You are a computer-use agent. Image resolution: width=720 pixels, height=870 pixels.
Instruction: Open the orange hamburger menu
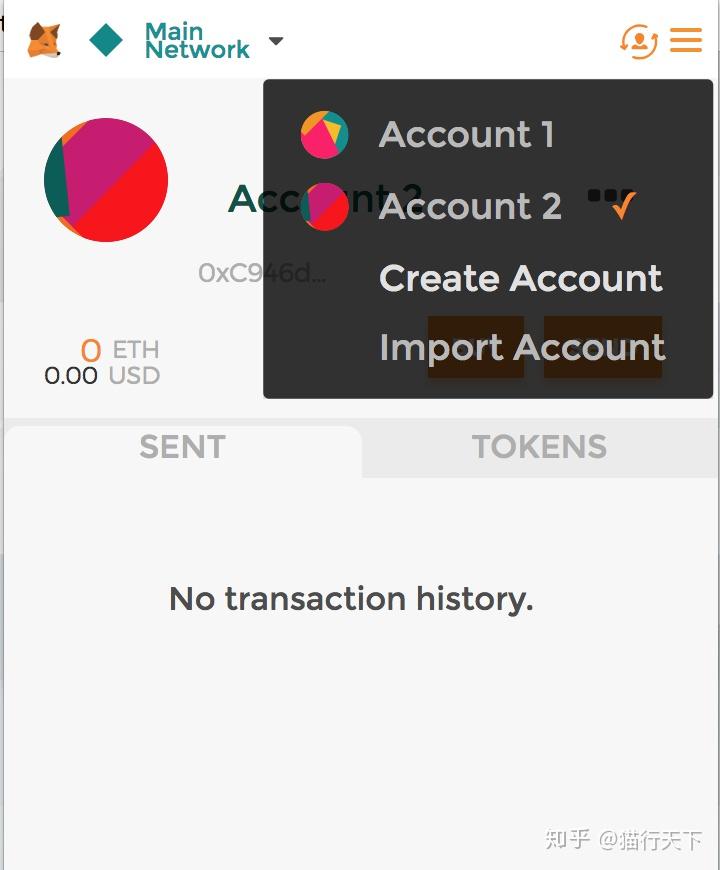[x=686, y=40]
